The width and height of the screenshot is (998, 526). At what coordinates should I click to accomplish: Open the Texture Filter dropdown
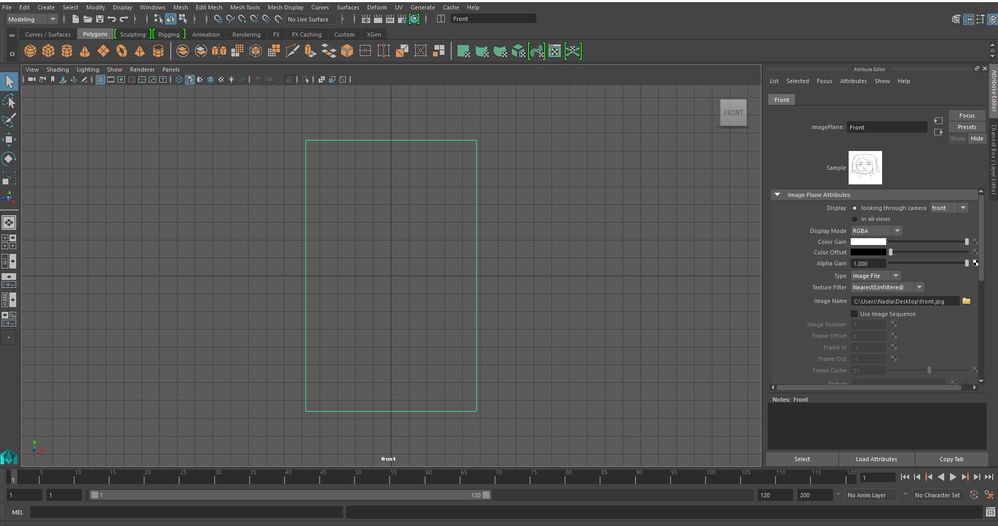[887, 287]
